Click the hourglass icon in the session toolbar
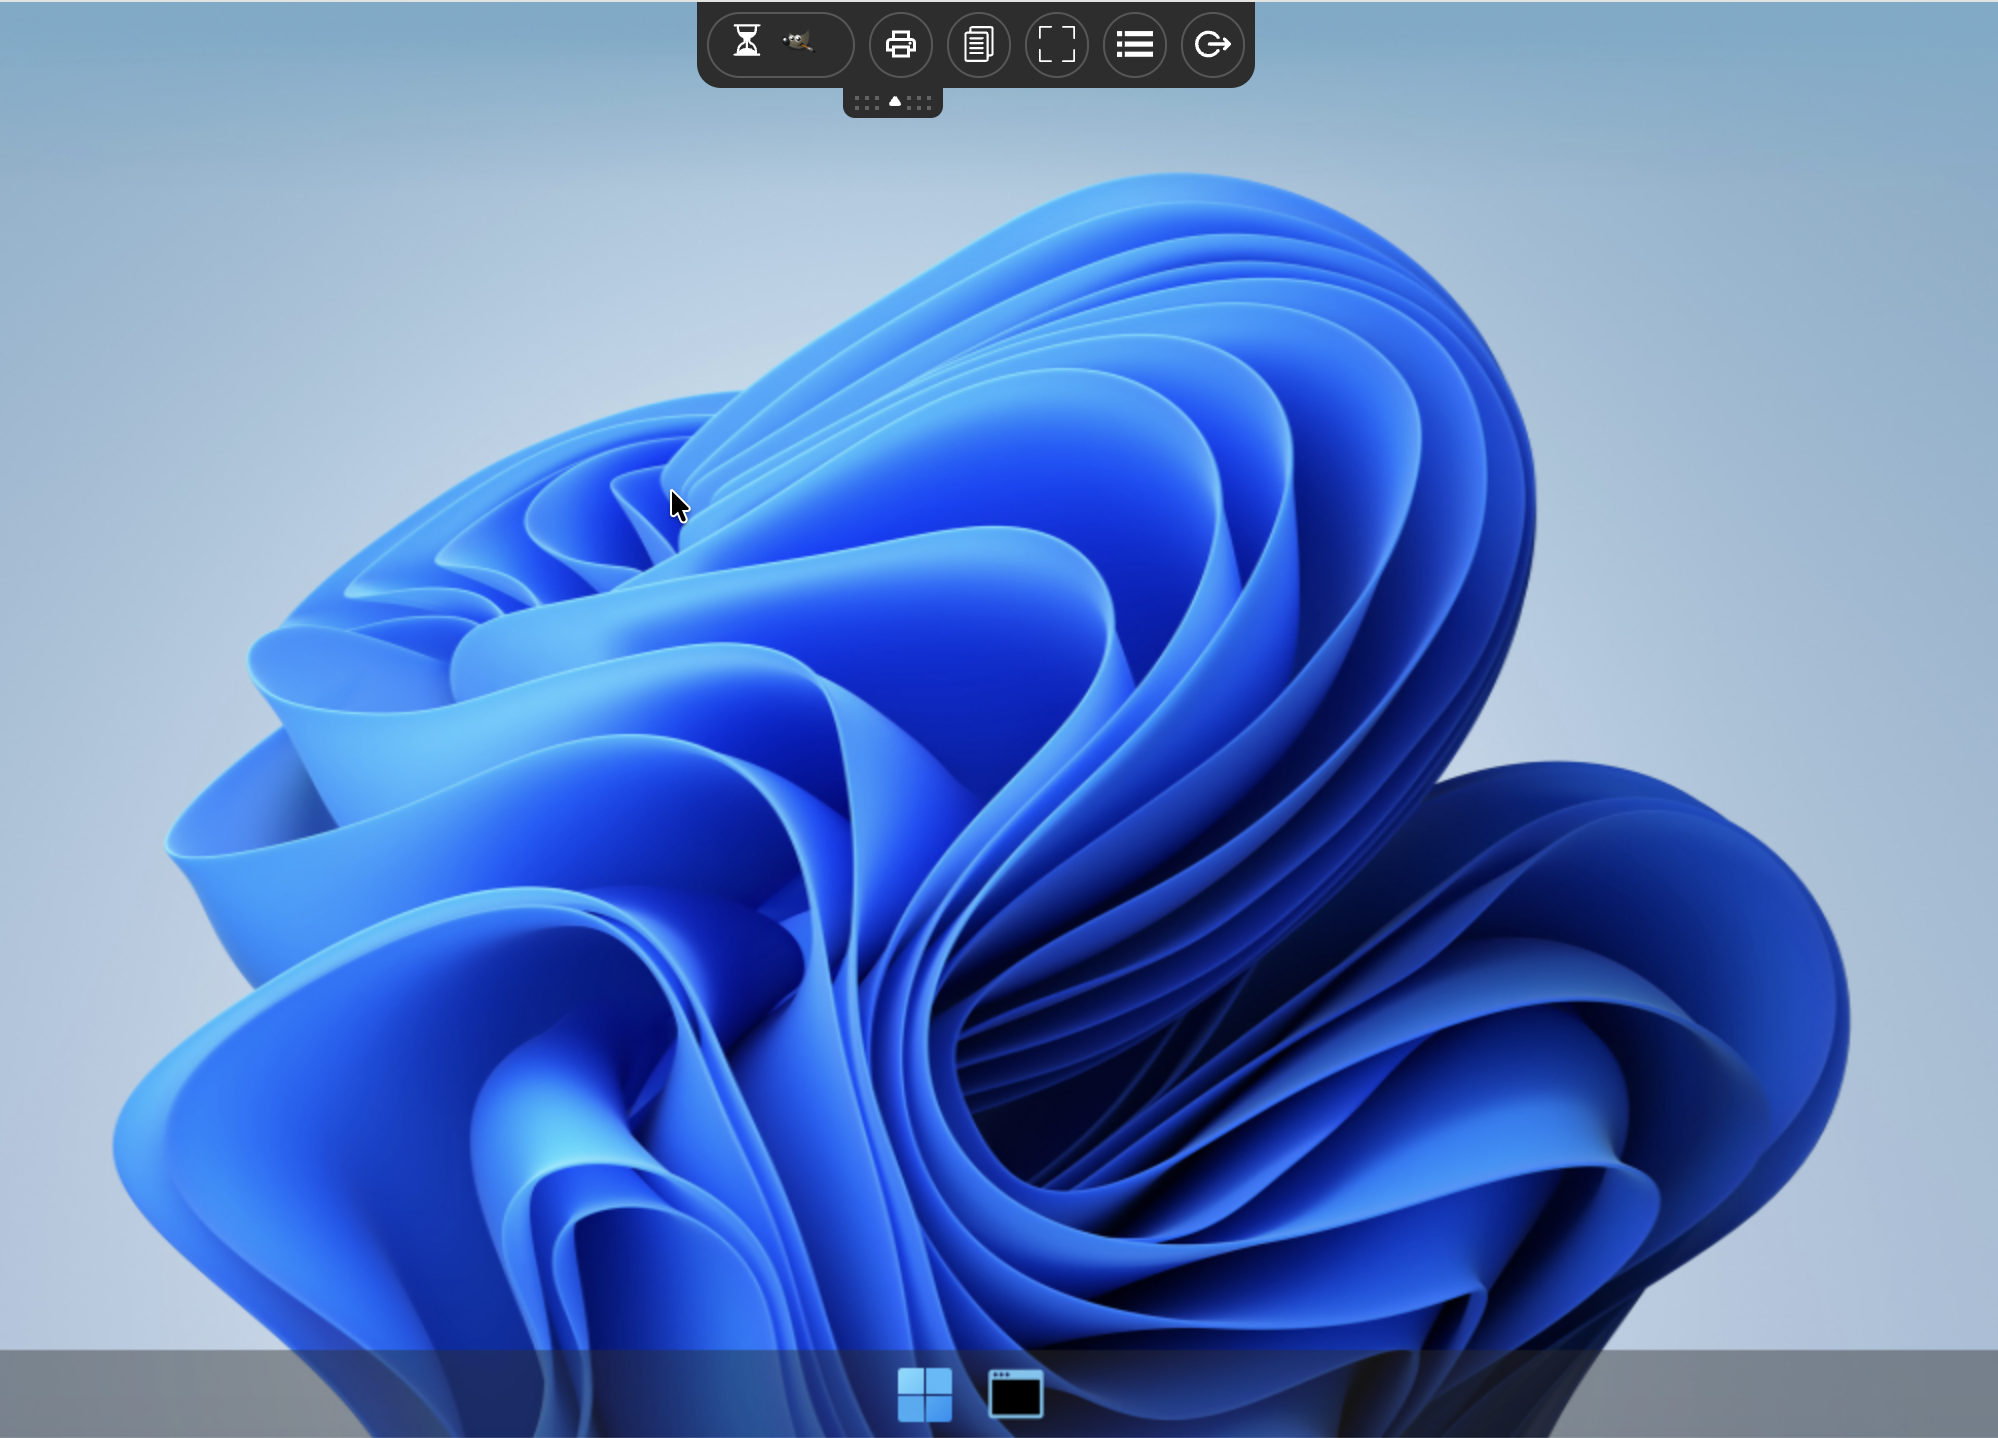 click(747, 42)
